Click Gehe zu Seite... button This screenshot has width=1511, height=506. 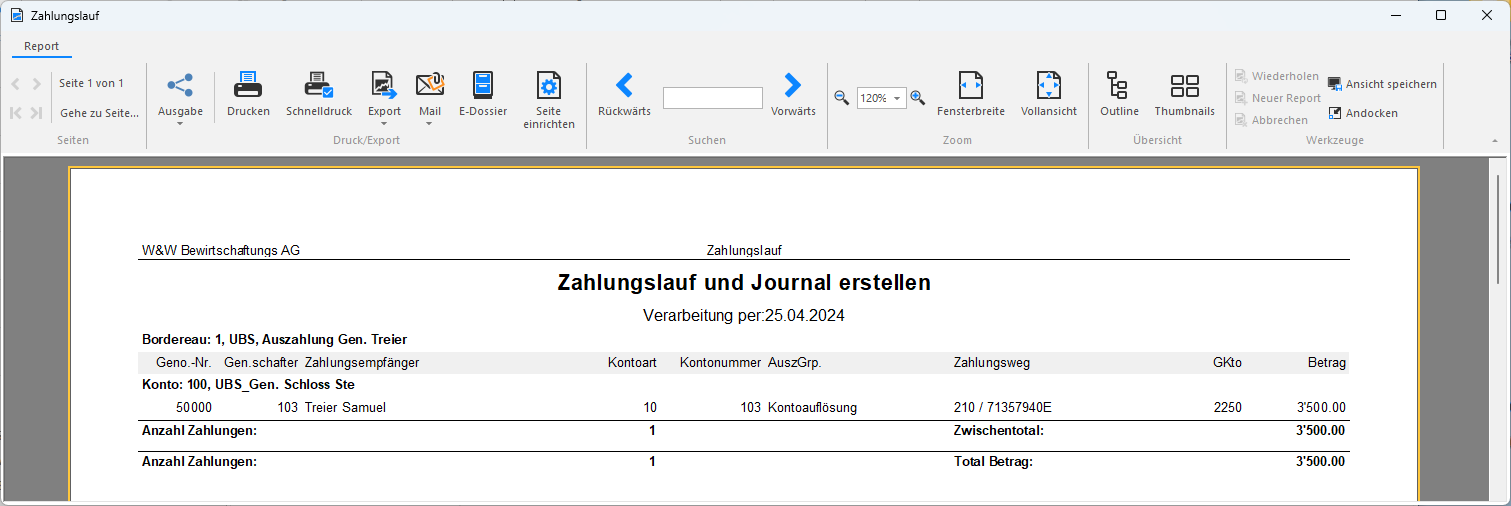(99, 113)
